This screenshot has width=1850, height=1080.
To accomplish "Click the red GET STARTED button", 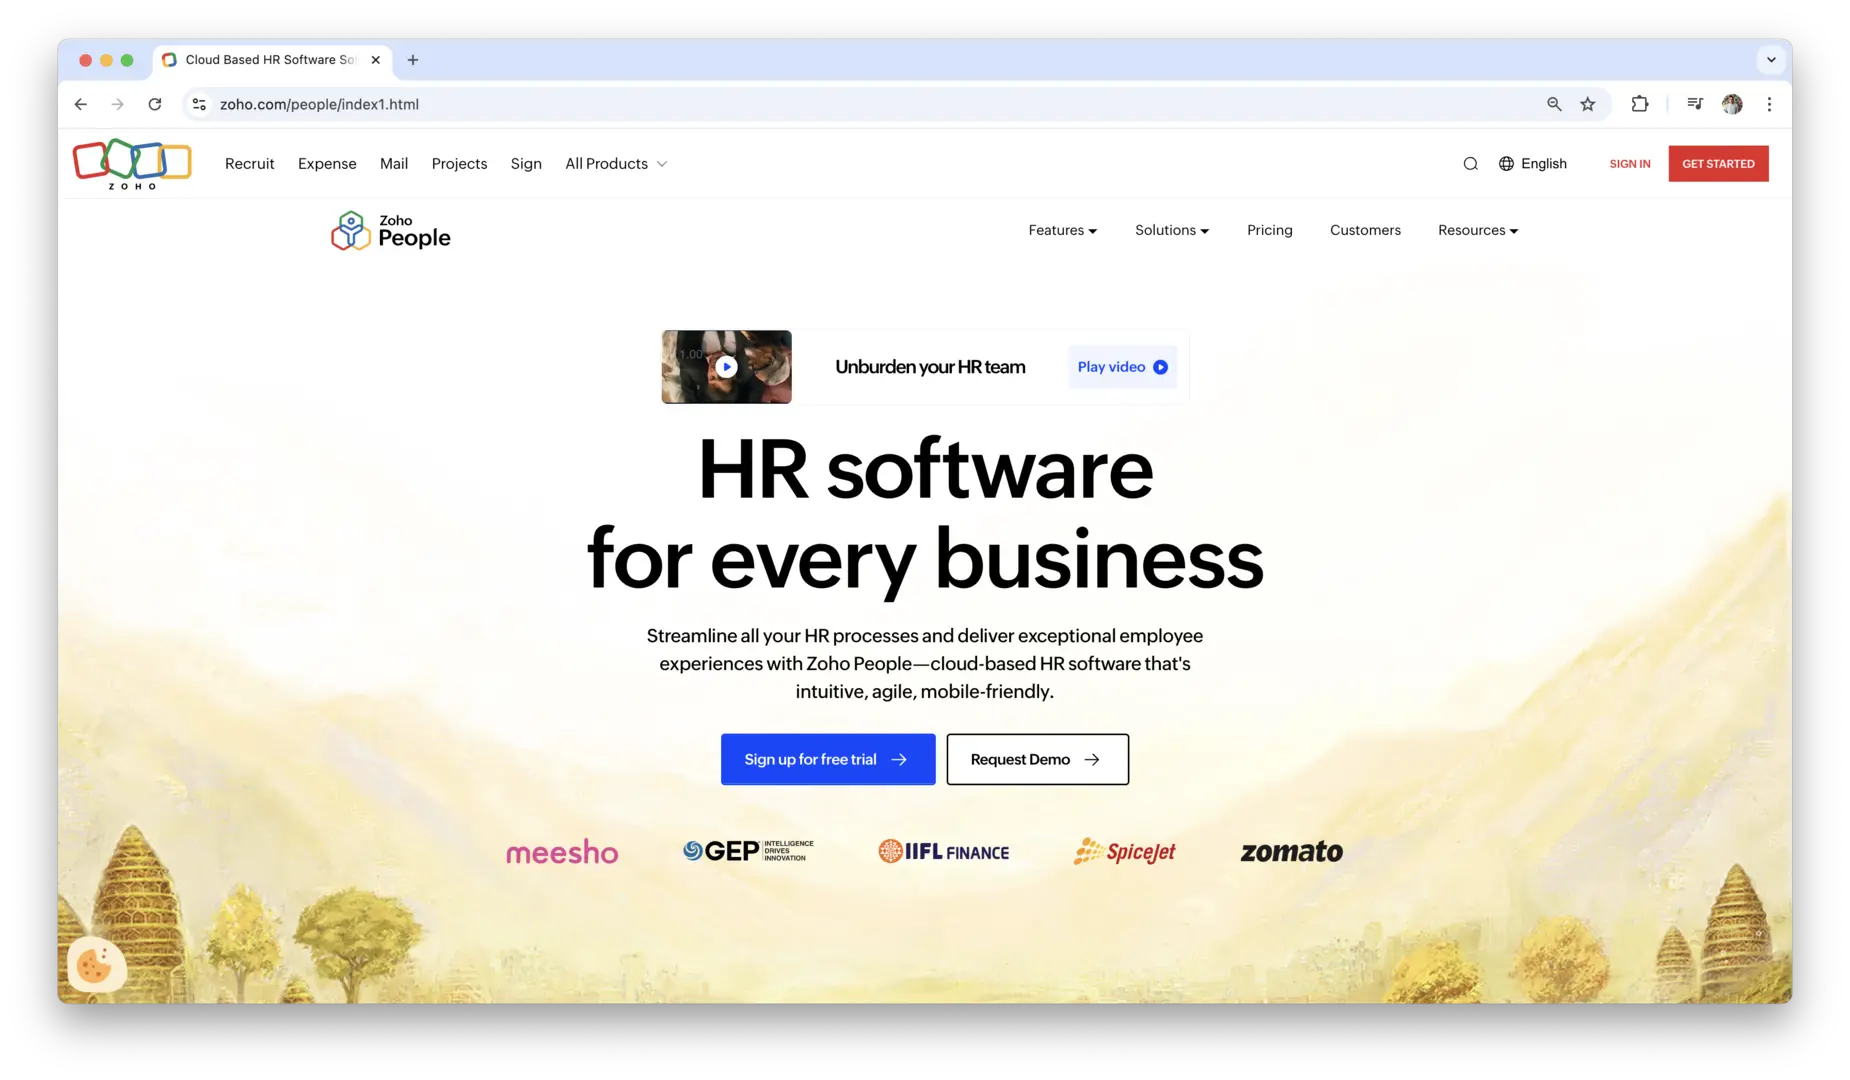I will tap(1718, 164).
